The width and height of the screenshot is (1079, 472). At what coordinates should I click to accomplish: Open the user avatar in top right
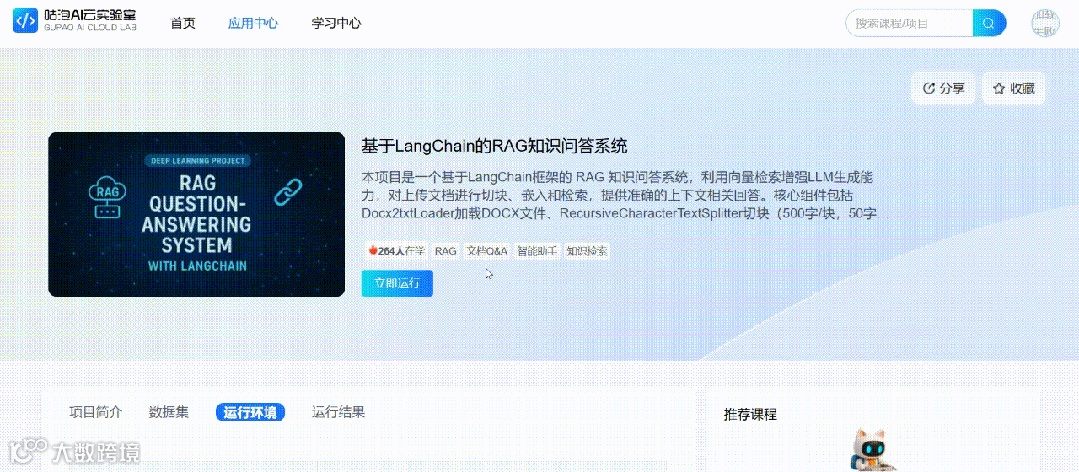[1045, 23]
